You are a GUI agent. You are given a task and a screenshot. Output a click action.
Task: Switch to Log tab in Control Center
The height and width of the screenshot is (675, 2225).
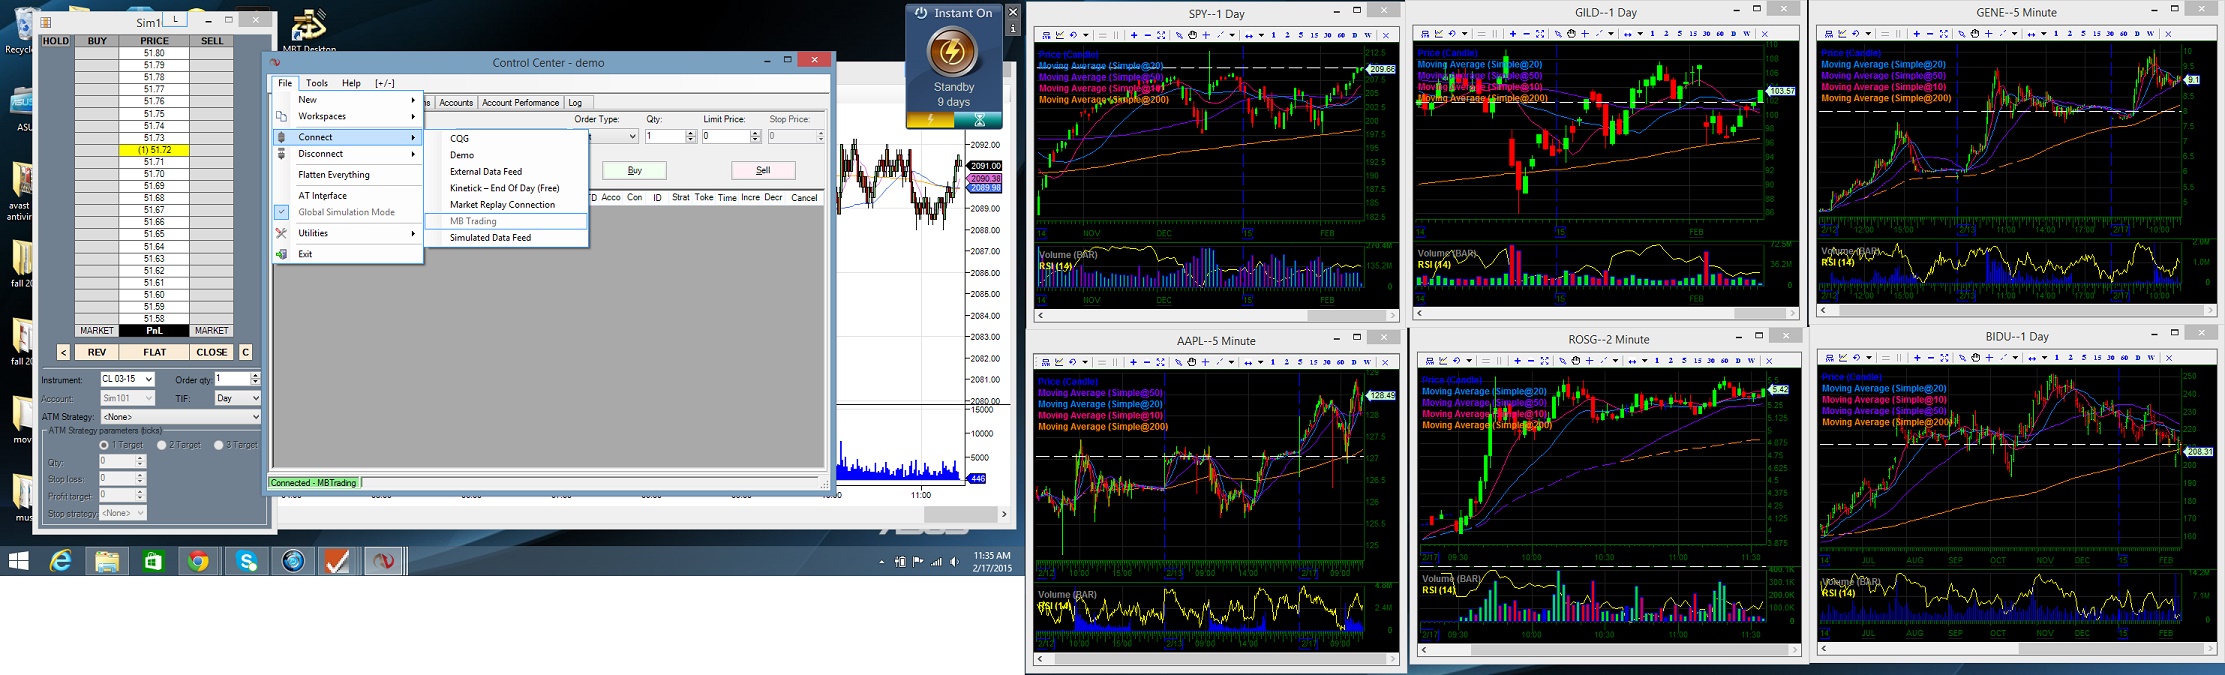[x=575, y=102]
